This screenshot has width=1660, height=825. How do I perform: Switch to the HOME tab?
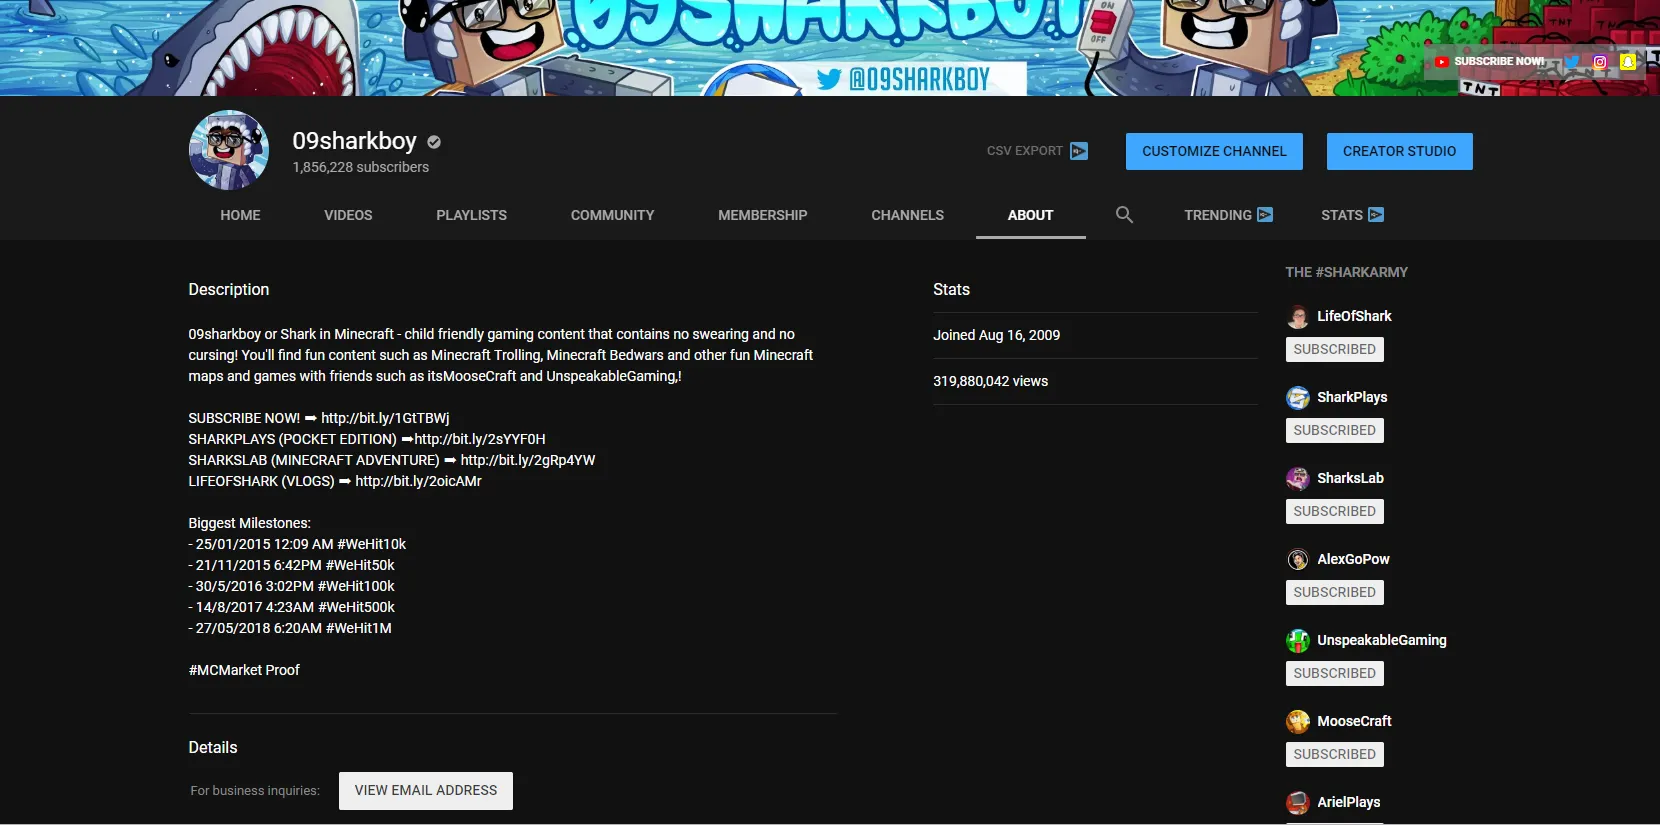pos(240,215)
